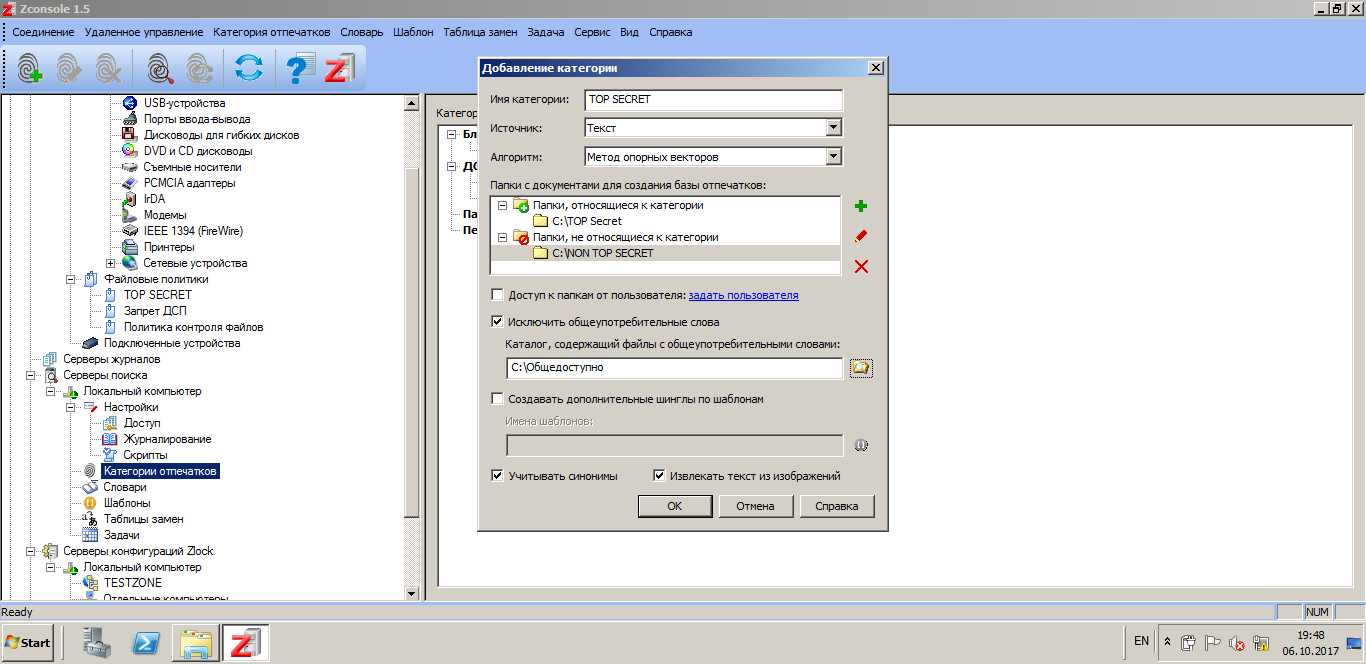Toggle Извлекать текст из изображений checkbox
The height and width of the screenshot is (664, 1366).
pos(659,476)
